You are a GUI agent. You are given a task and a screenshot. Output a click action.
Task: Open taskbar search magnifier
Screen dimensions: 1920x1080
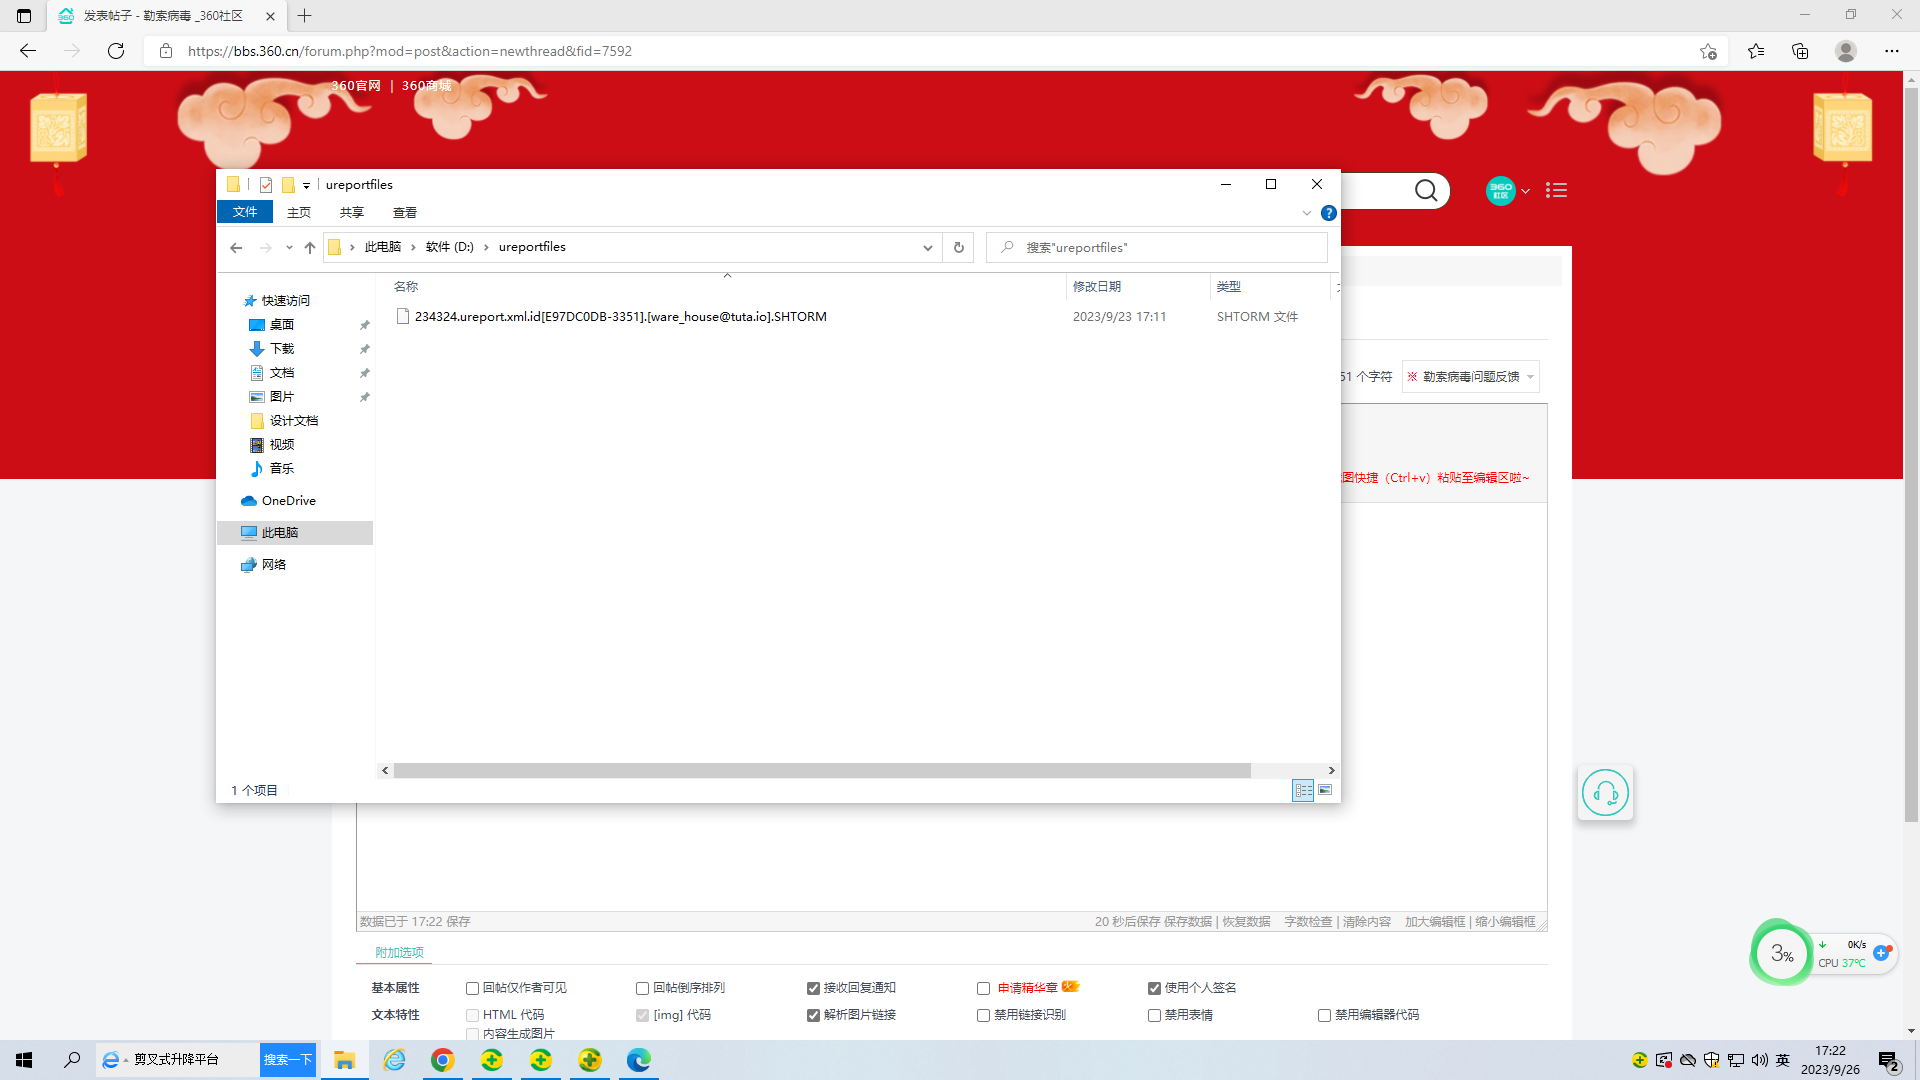pyautogui.click(x=72, y=1060)
